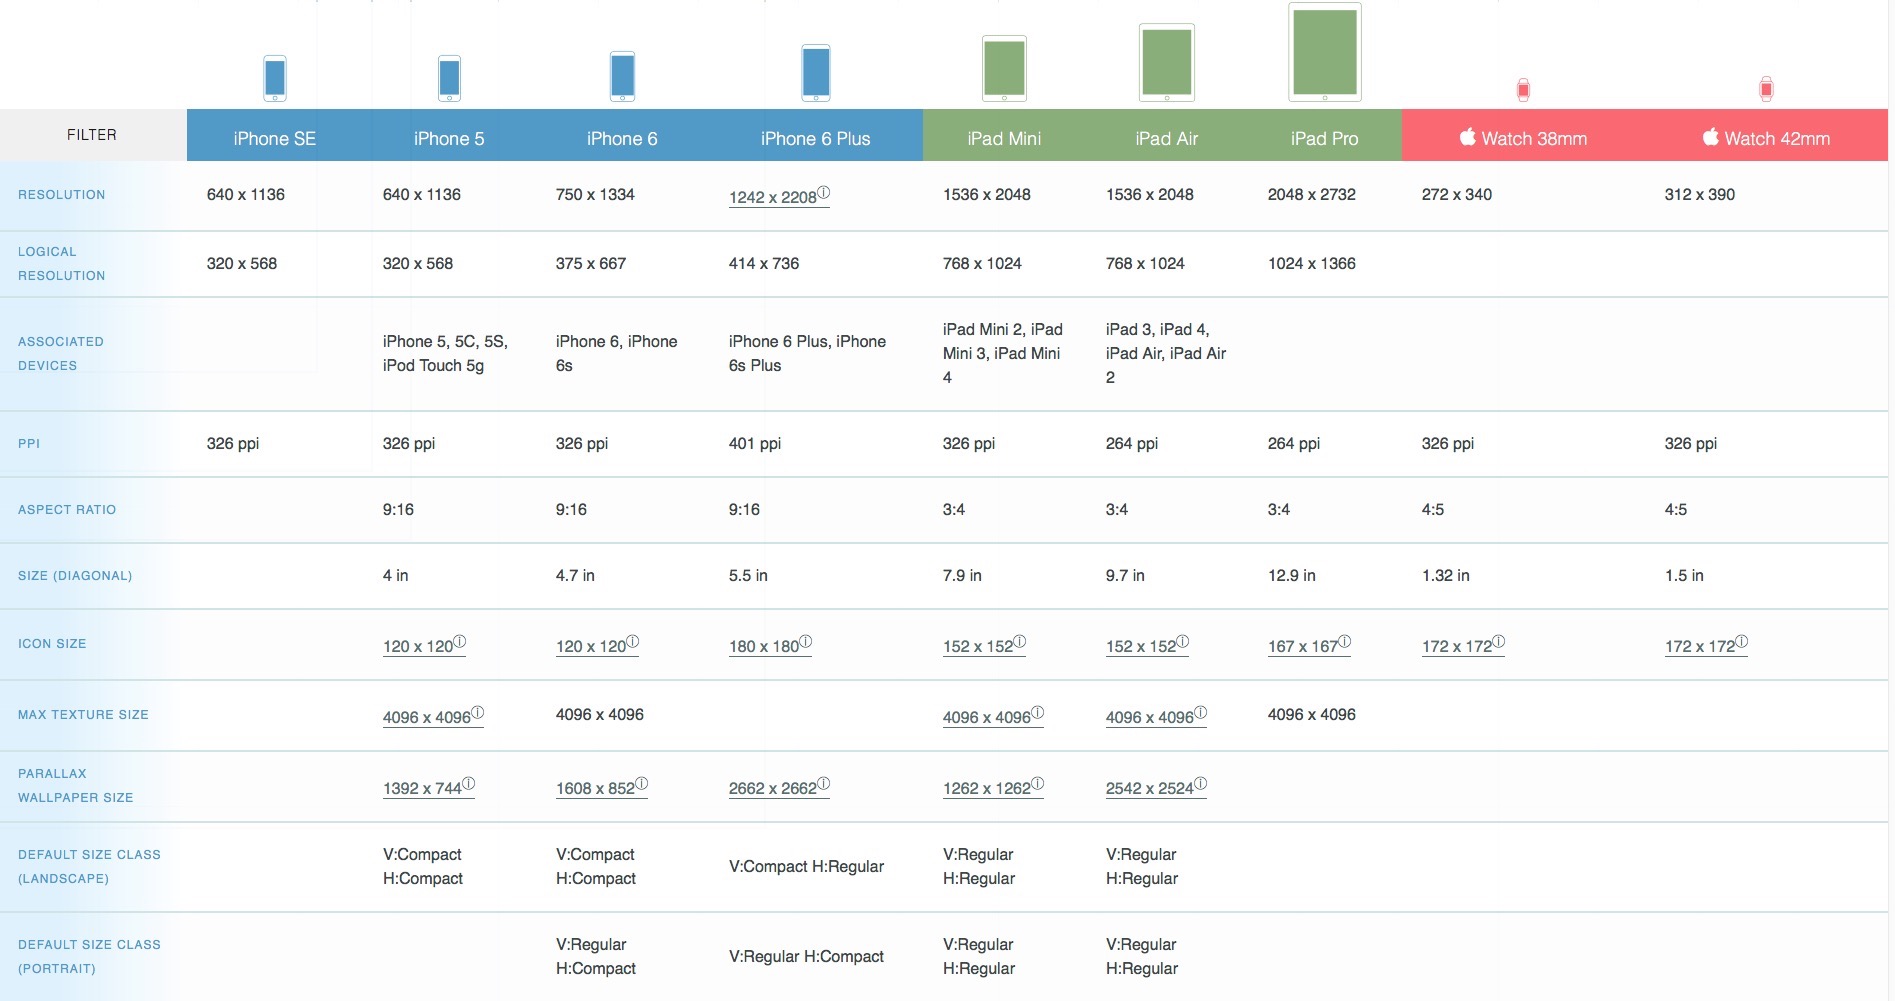Screen dimensions: 1895x1001
Task: Click the iPhone SE device icon
Action: [x=275, y=78]
